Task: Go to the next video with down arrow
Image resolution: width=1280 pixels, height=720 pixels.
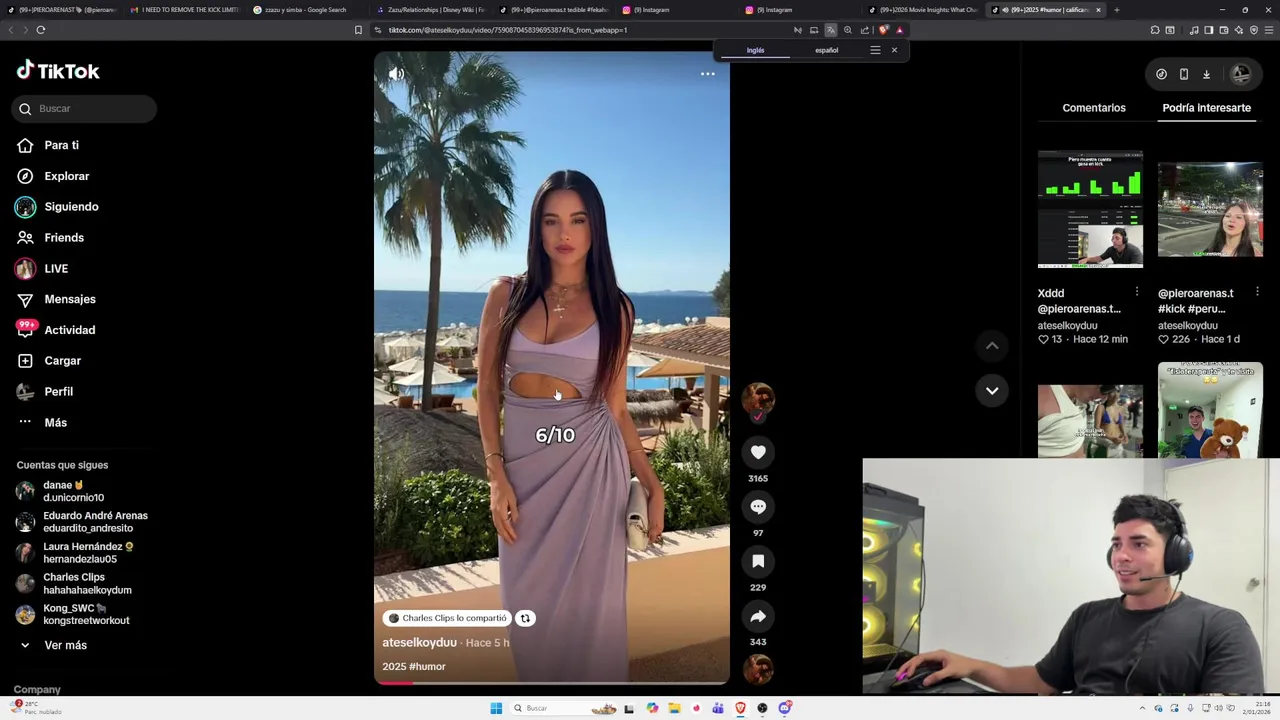Action: [x=992, y=391]
